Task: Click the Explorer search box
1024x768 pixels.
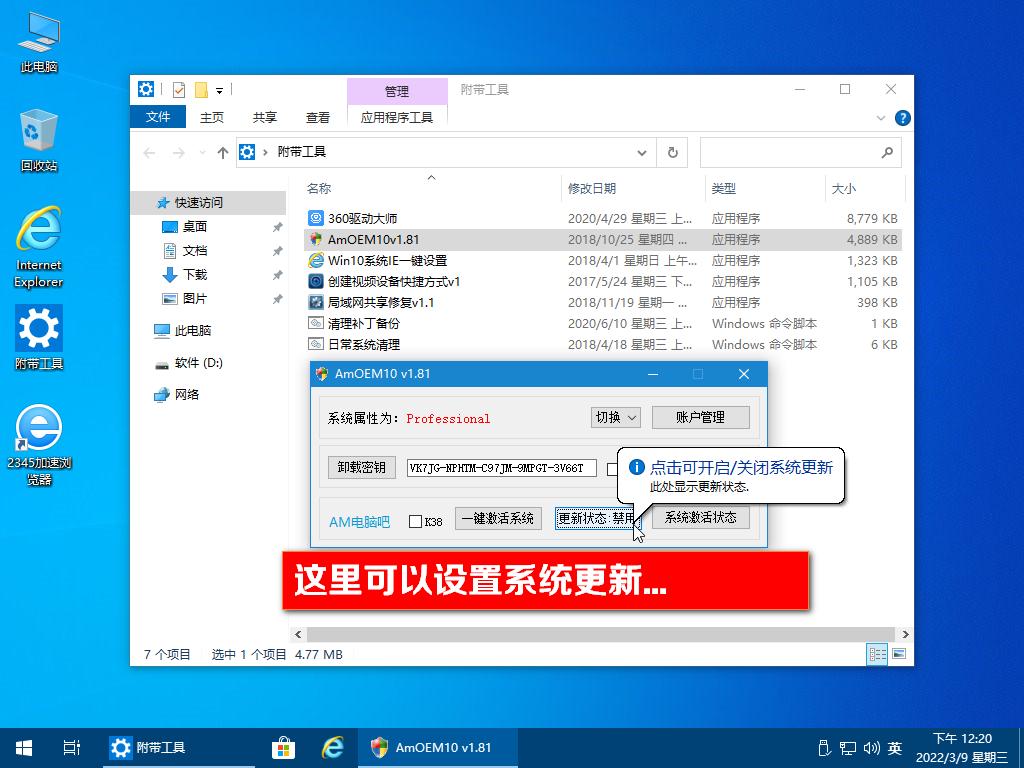Action: pyautogui.click(x=801, y=153)
